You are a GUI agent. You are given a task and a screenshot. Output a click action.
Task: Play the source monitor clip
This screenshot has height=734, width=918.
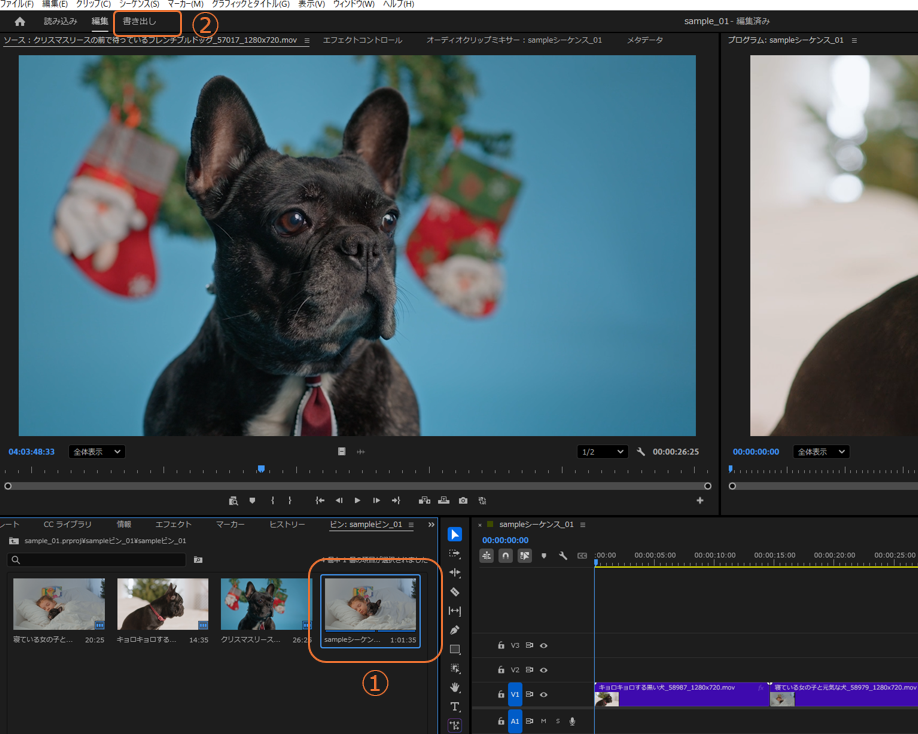357,501
